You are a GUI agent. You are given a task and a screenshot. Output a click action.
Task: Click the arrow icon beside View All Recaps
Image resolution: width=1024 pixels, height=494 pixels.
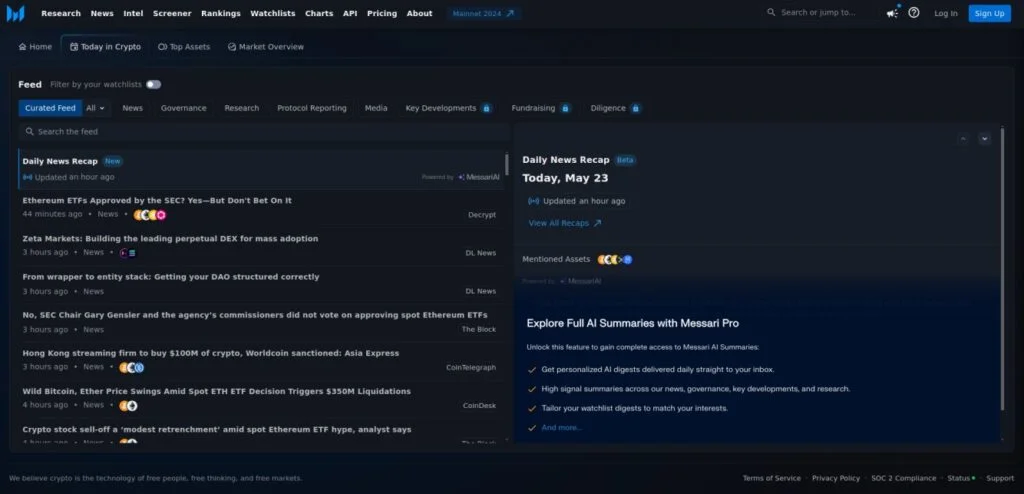click(x=597, y=223)
